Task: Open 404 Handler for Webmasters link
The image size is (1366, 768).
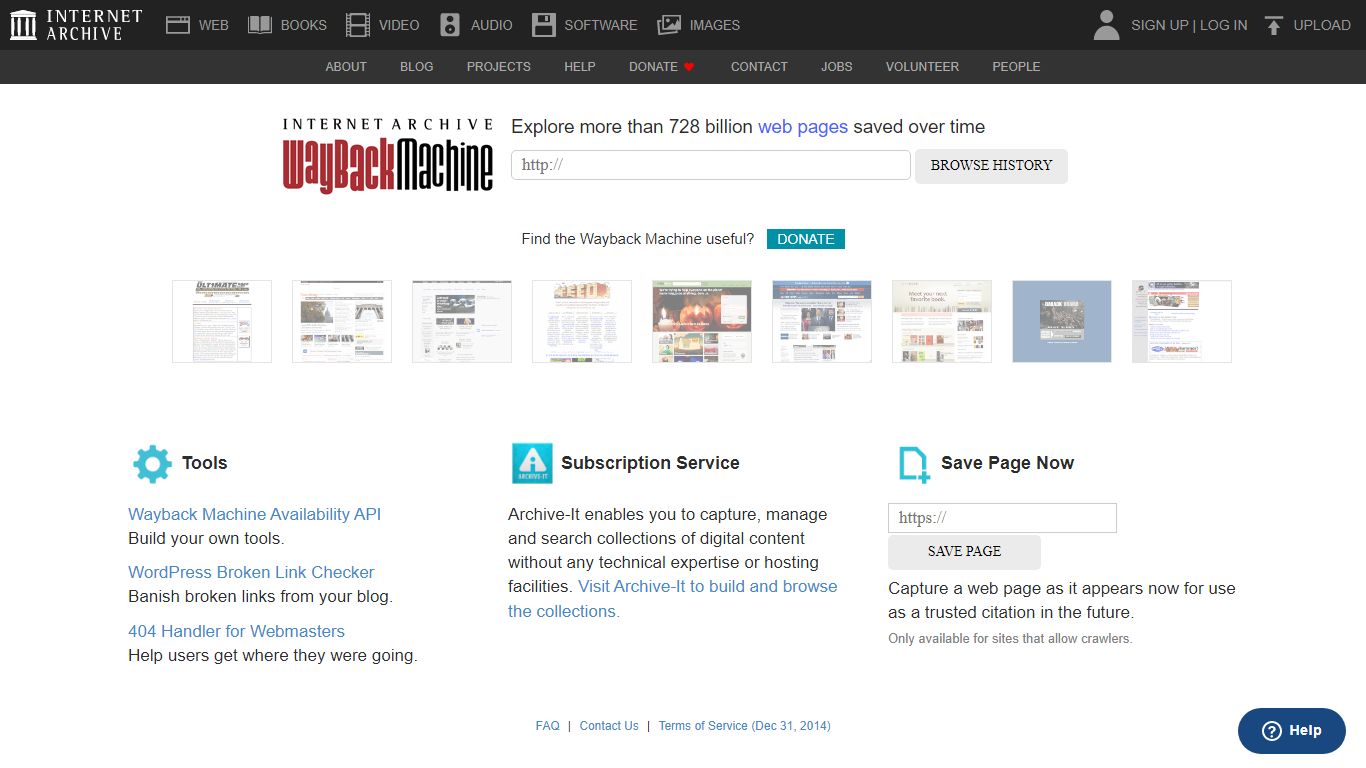Action: 236,631
